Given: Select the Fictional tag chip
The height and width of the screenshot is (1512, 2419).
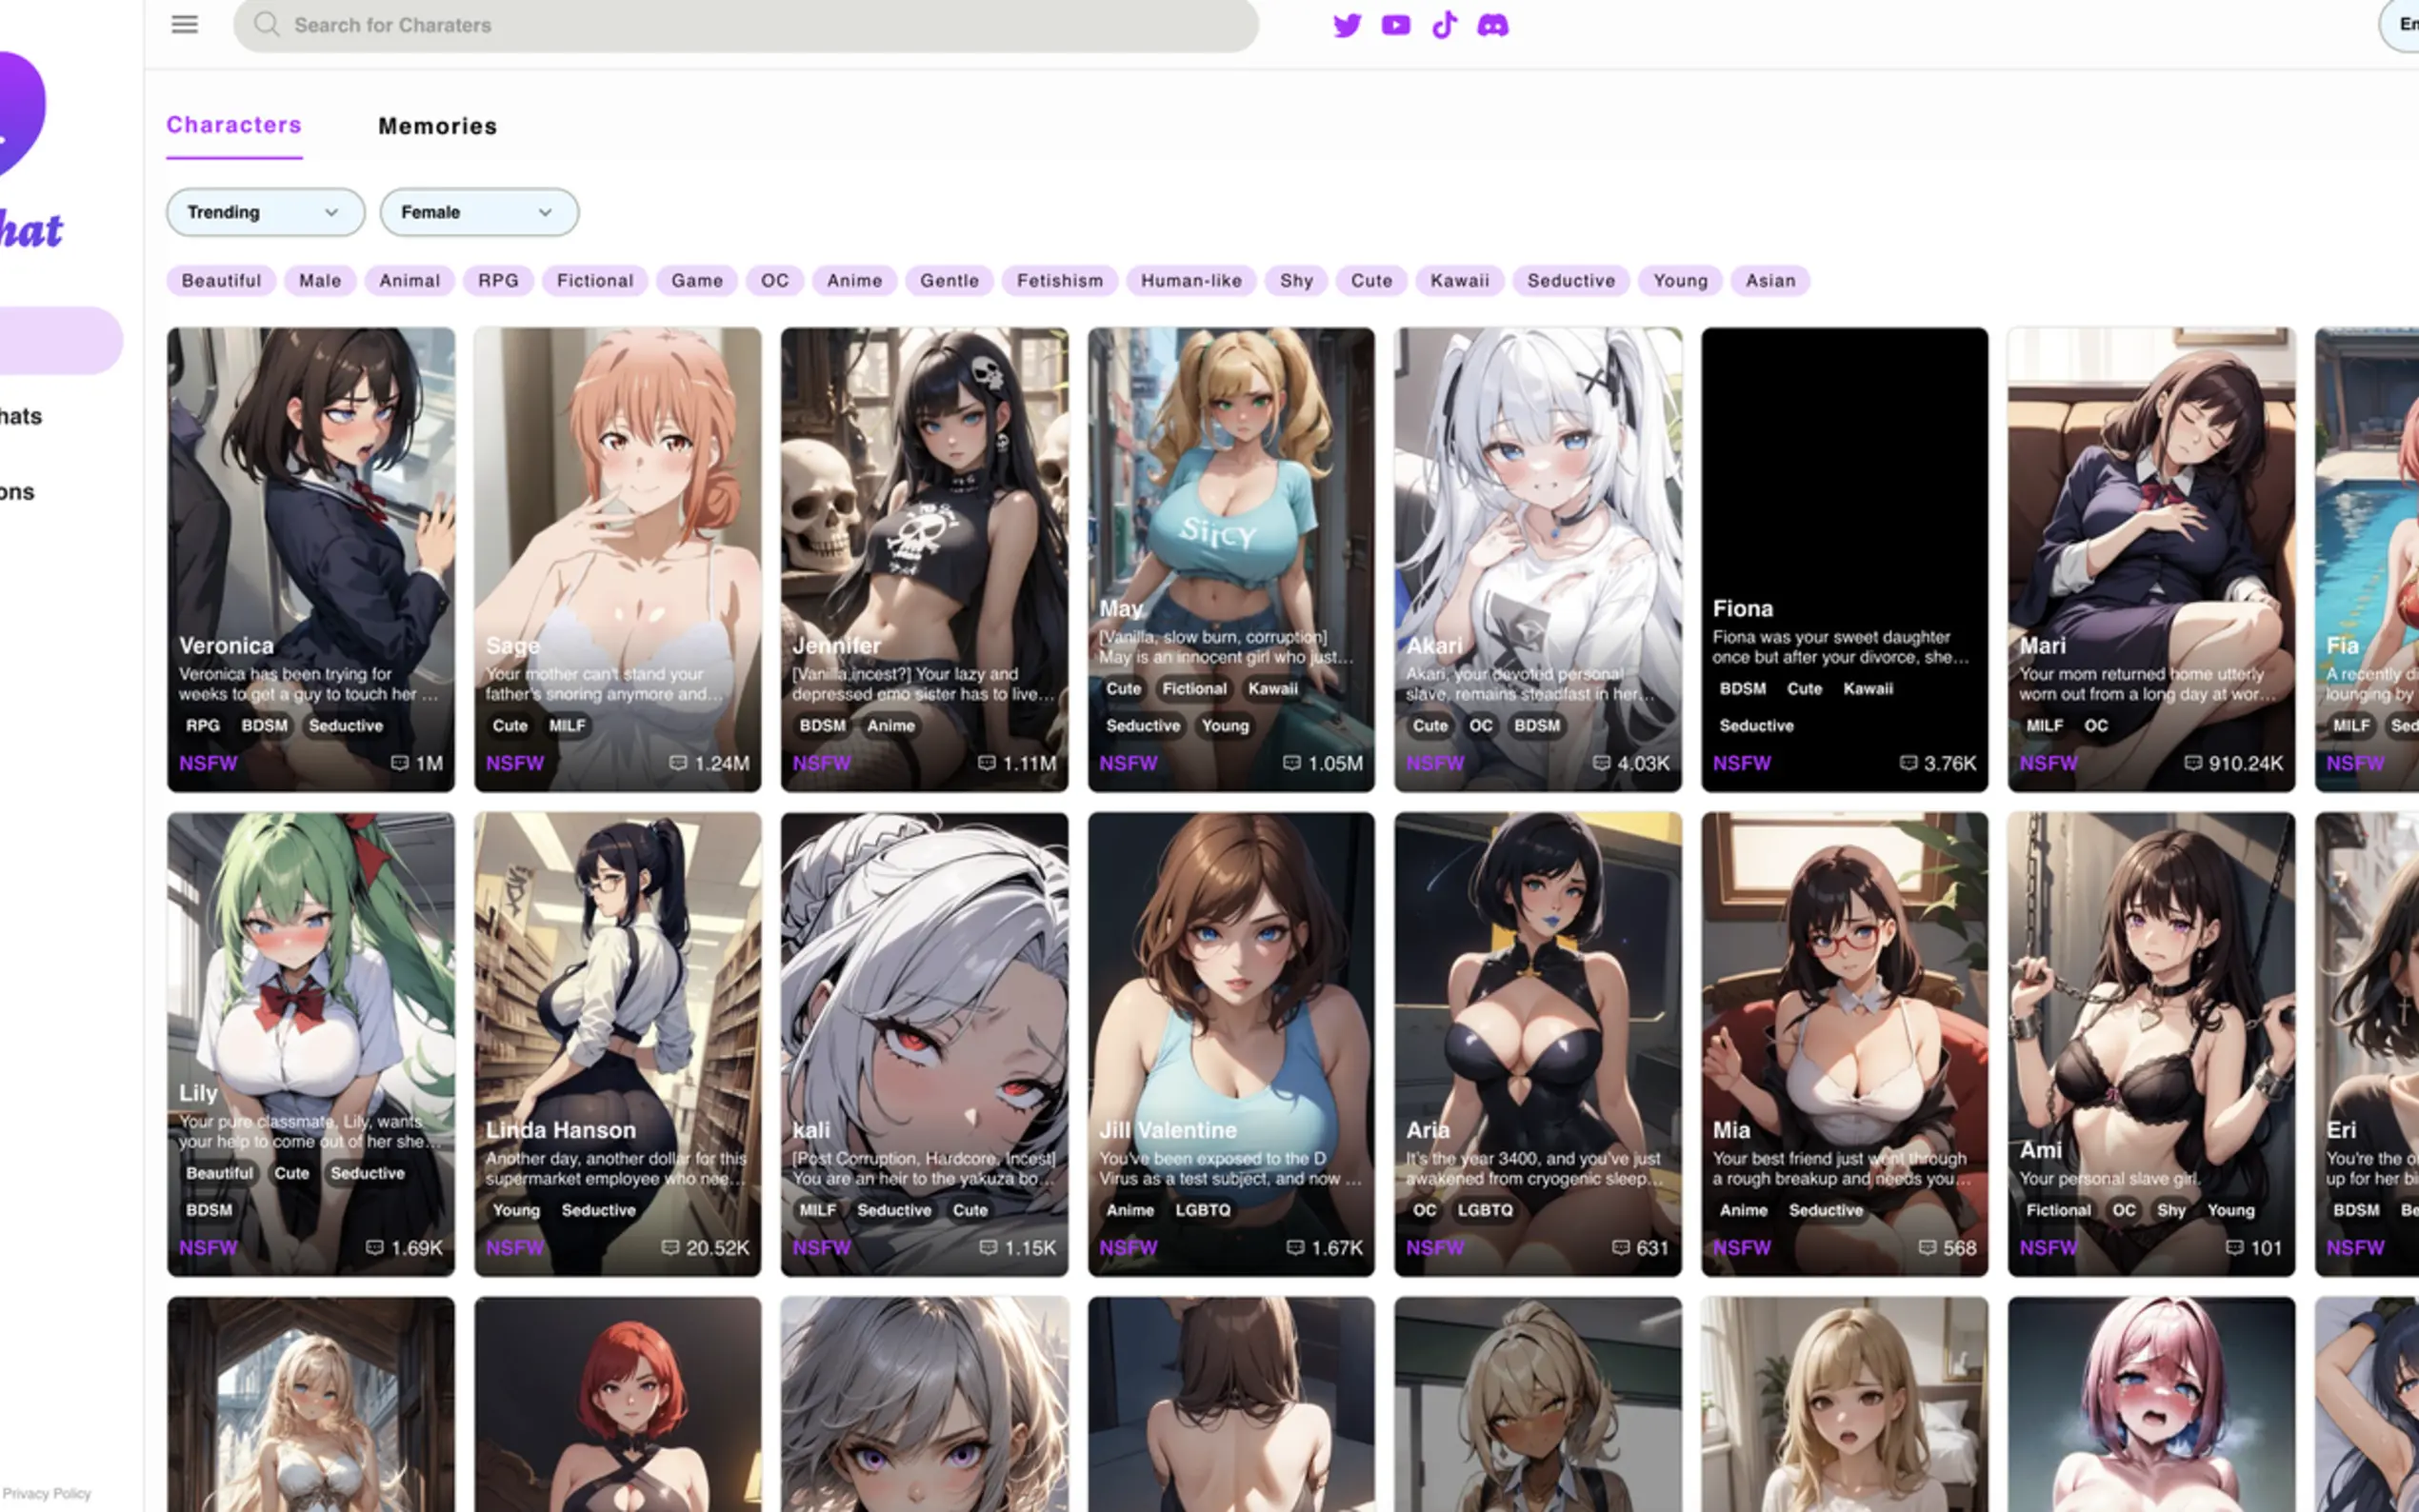Looking at the screenshot, I should (x=595, y=281).
